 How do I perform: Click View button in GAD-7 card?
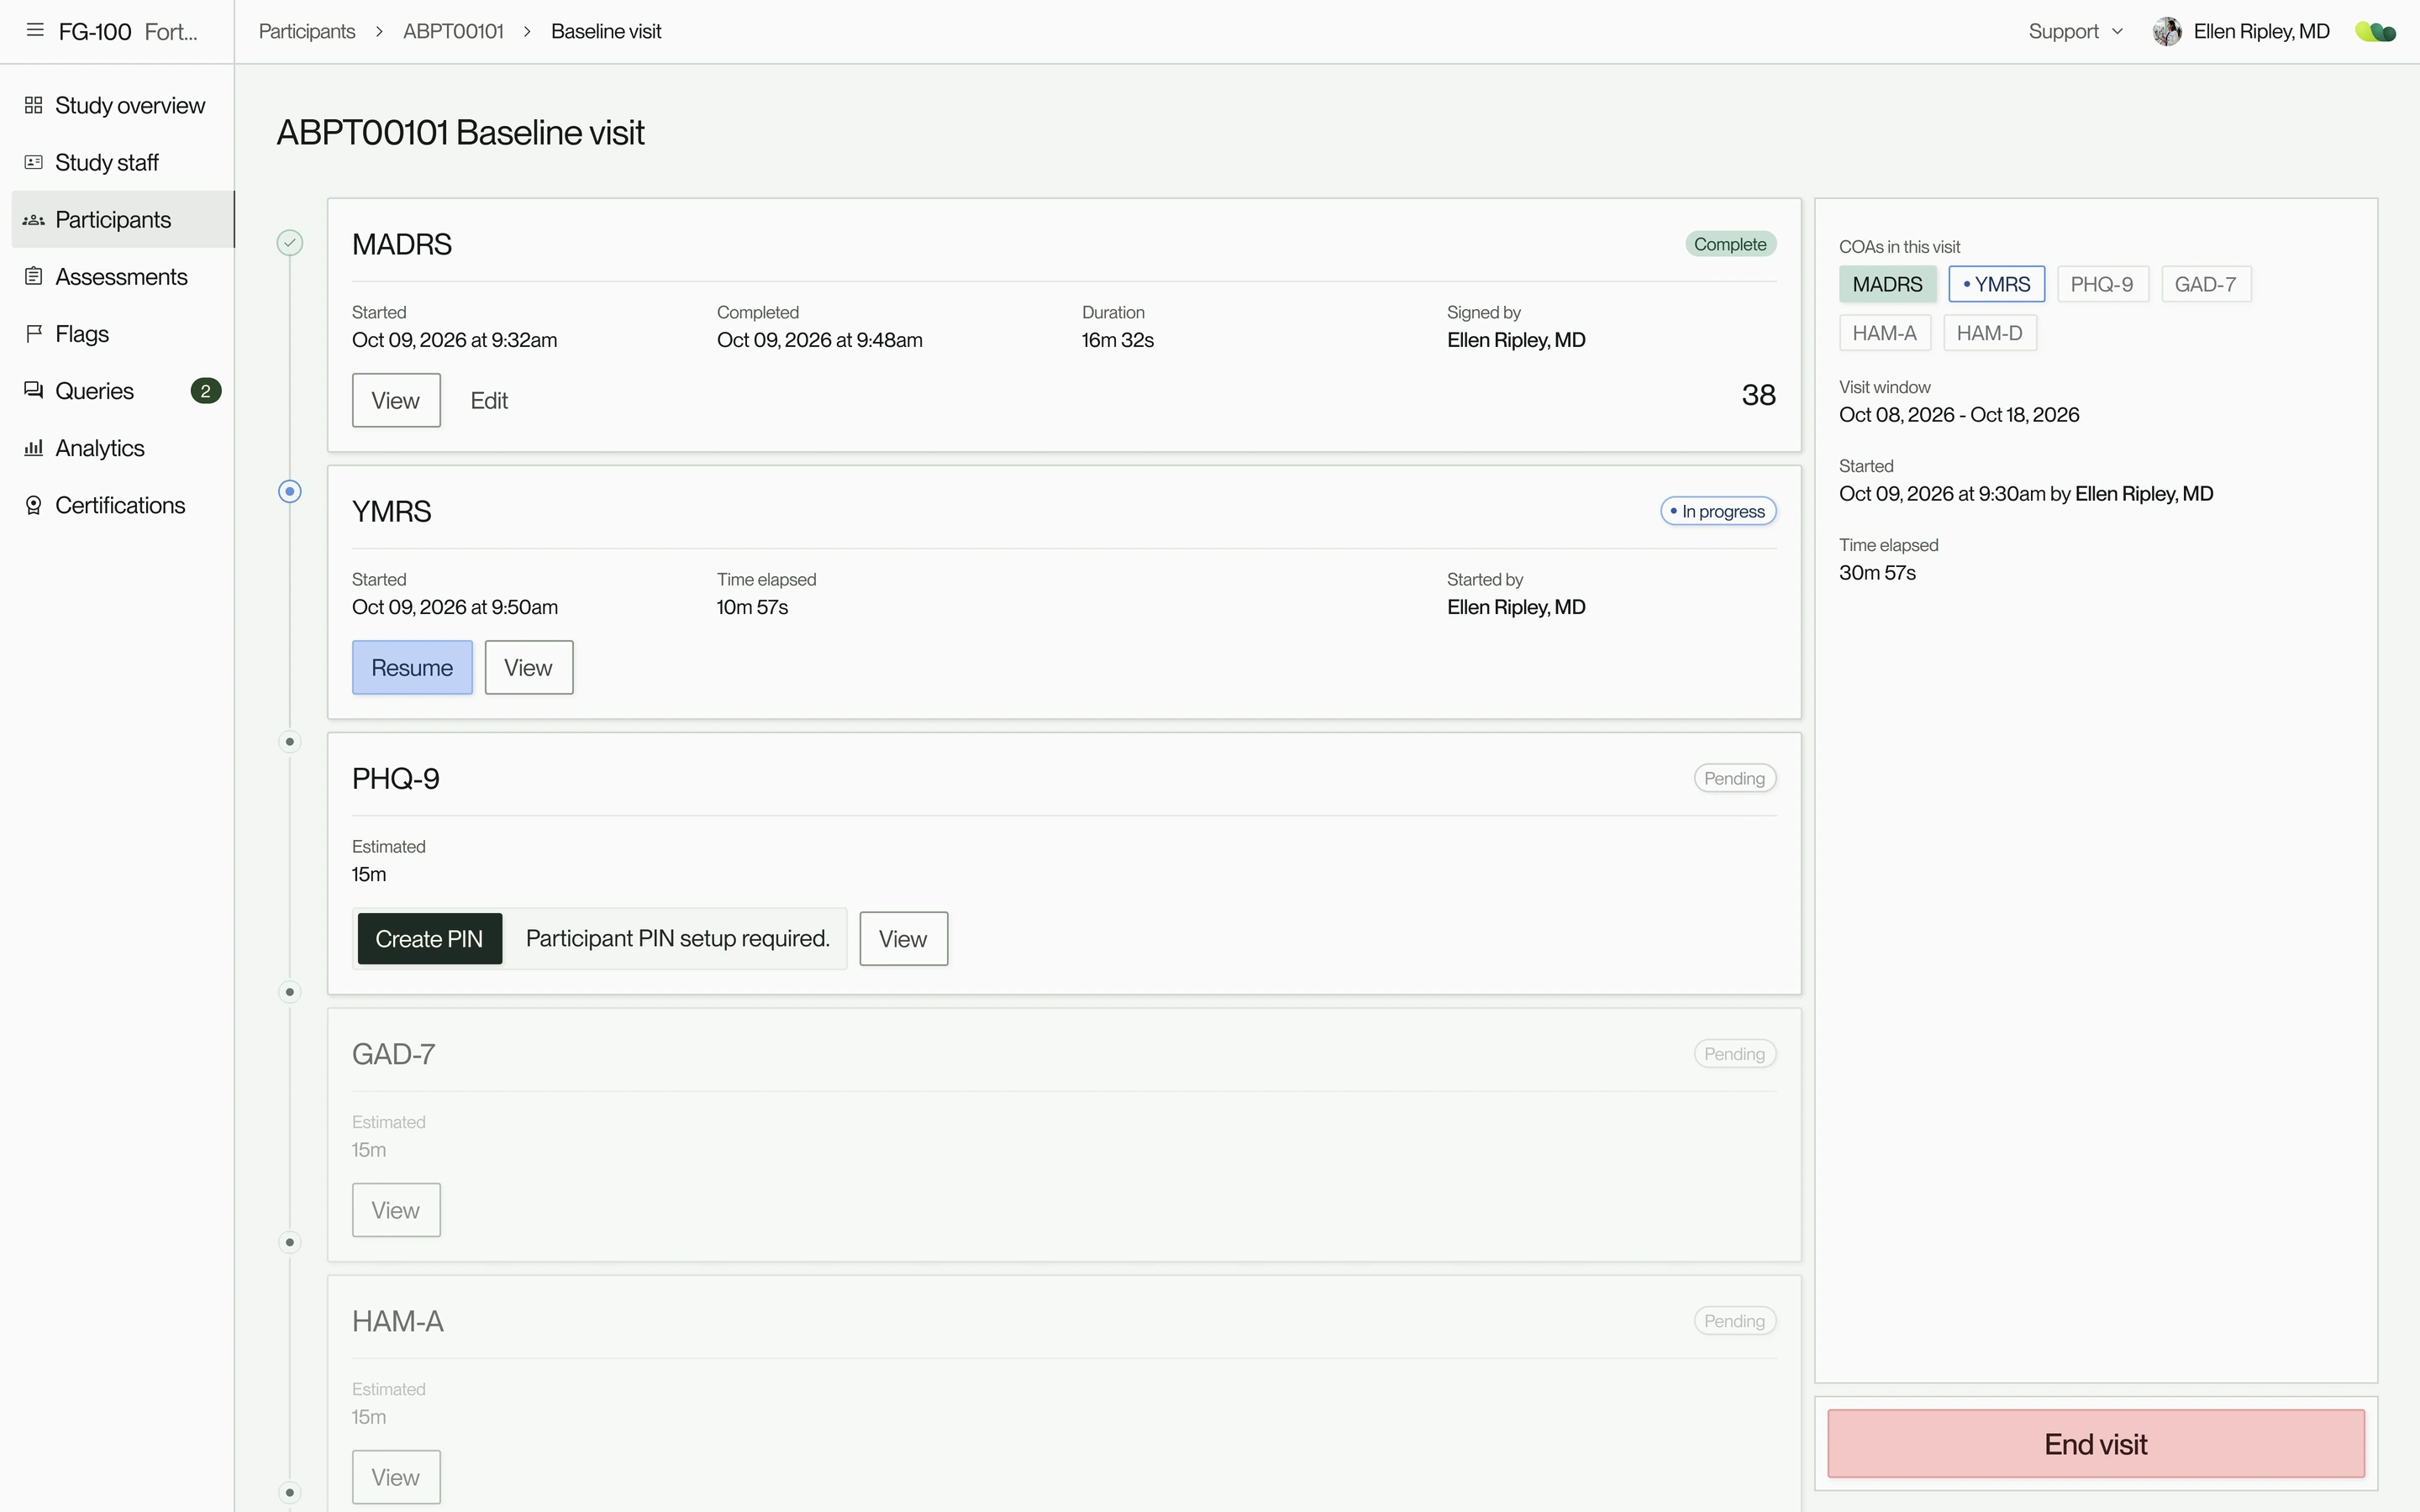396,1210
